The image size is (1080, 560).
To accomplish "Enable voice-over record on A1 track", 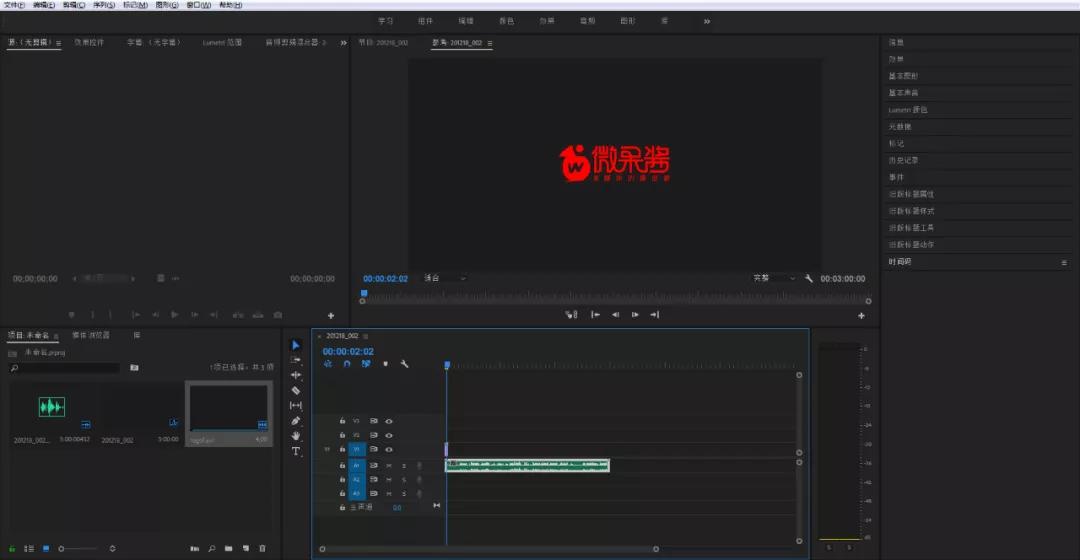I will pyautogui.click(x=419, y=466).
